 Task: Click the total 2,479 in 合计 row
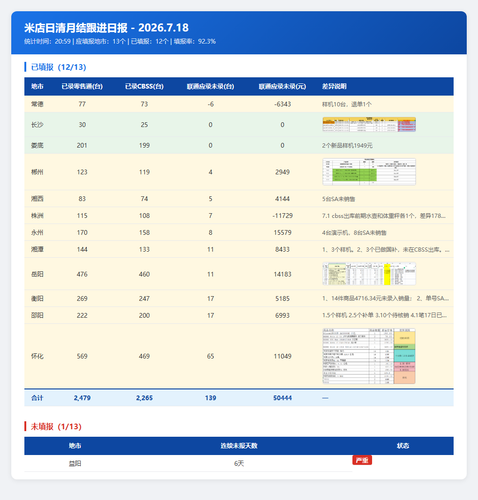[x=82, y=398]
